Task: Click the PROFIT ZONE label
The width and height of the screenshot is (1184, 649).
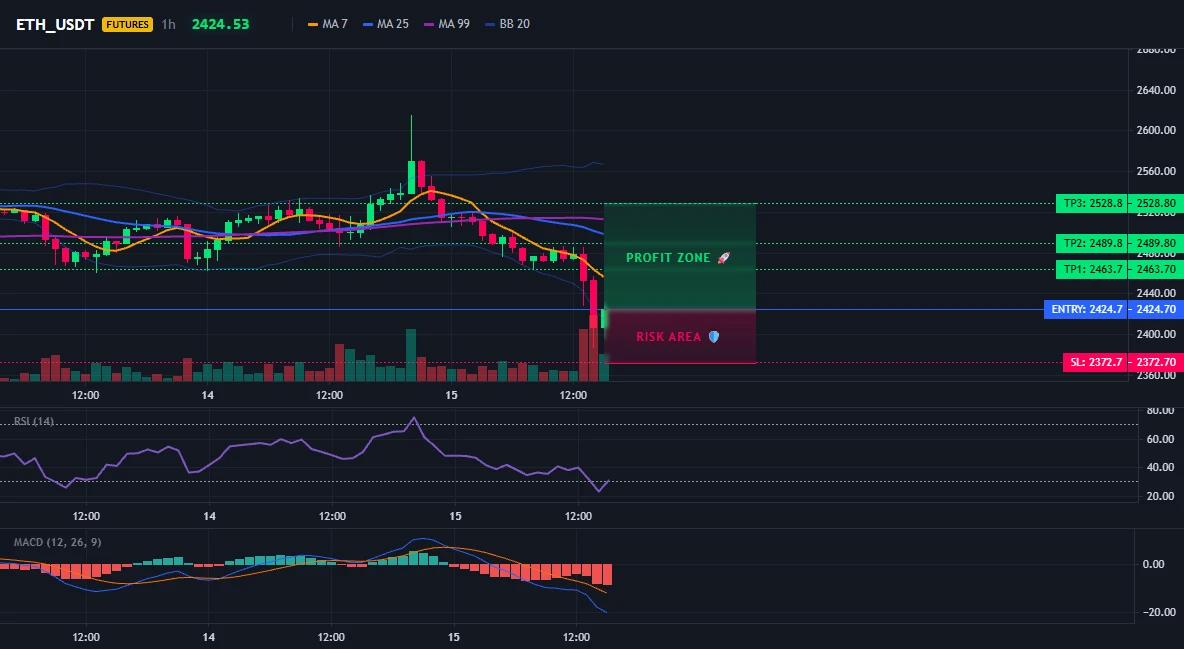Action: [678, 258]
